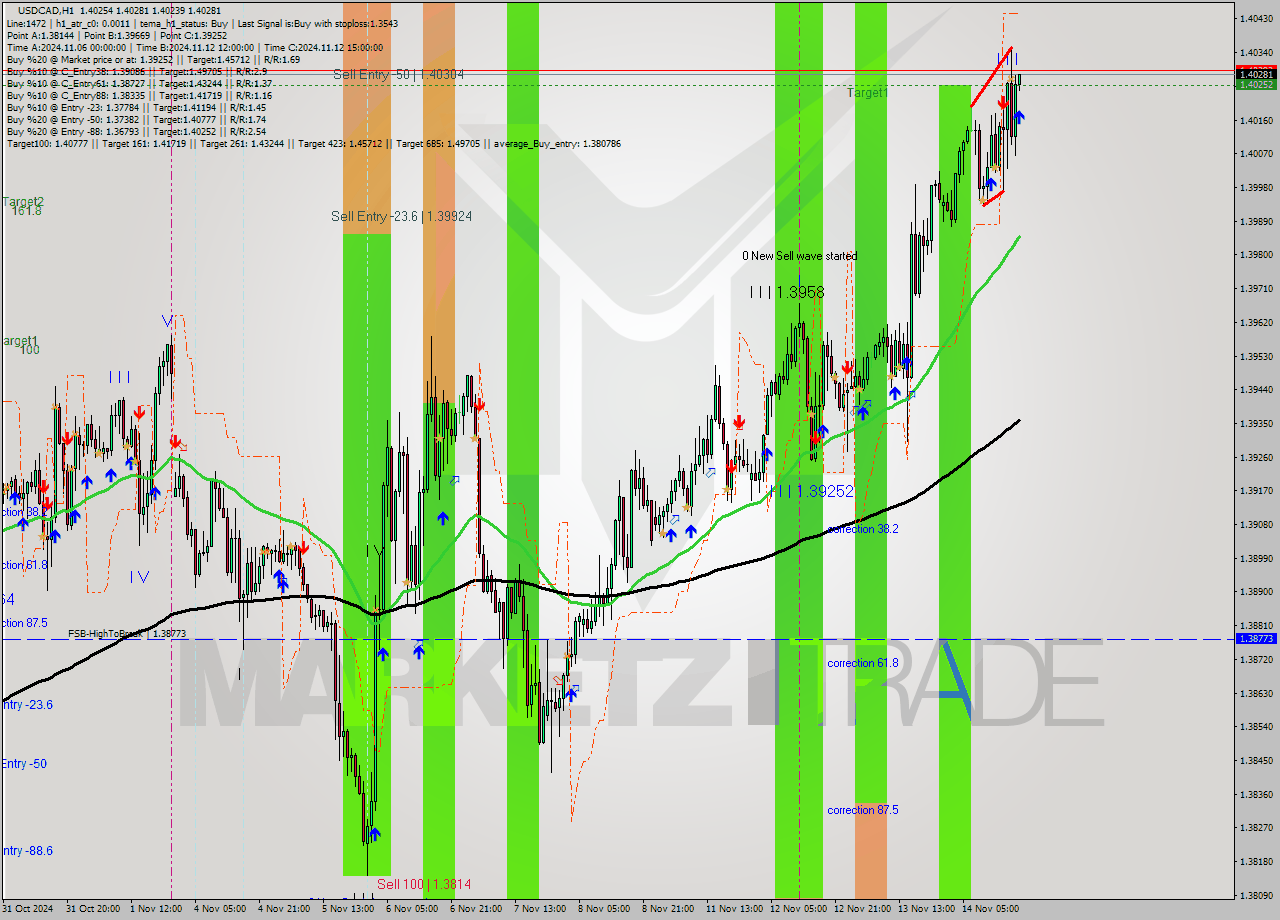Click the 'correction 87.5' label on 12 Nov
Screen dimensions: 1280x920
(x=863, y=810)
